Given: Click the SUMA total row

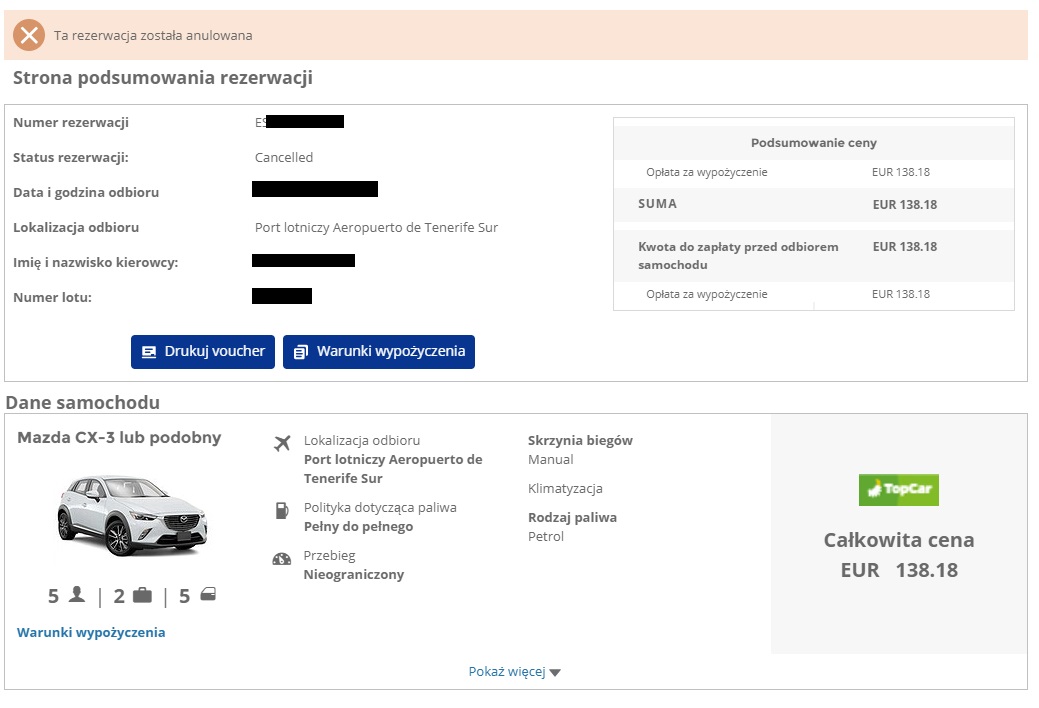Looking at the screenshot, I should pyautogui.click(x=814, y=204).
